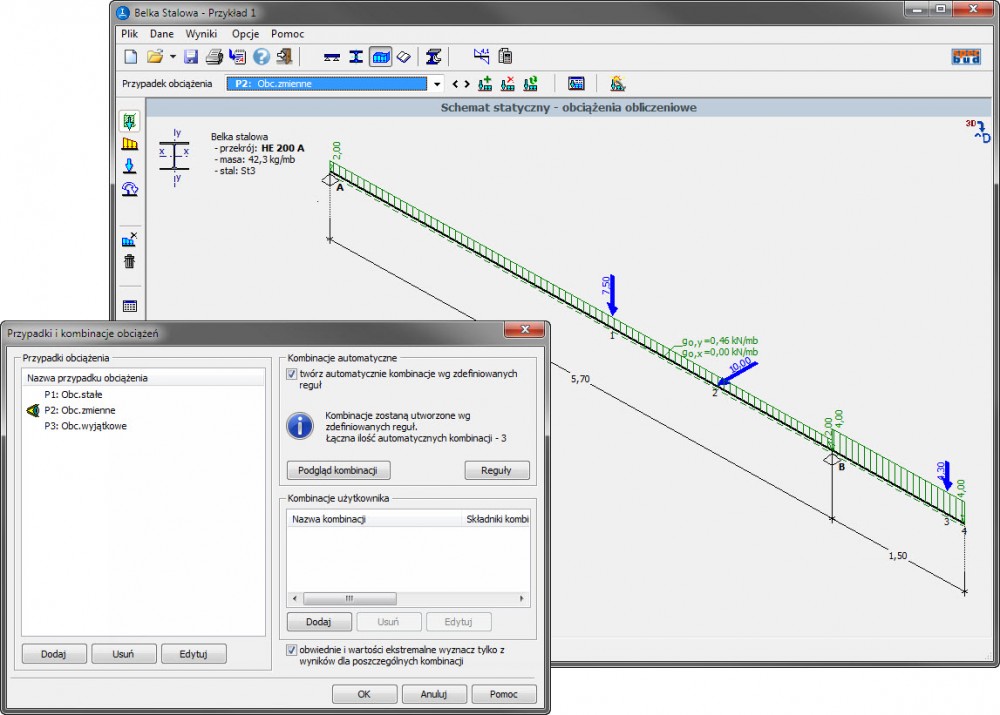Open the 'Przypadek obciążenia' dropdown
The height and width of the screenshot is (715, 1000).
(437, 84)
